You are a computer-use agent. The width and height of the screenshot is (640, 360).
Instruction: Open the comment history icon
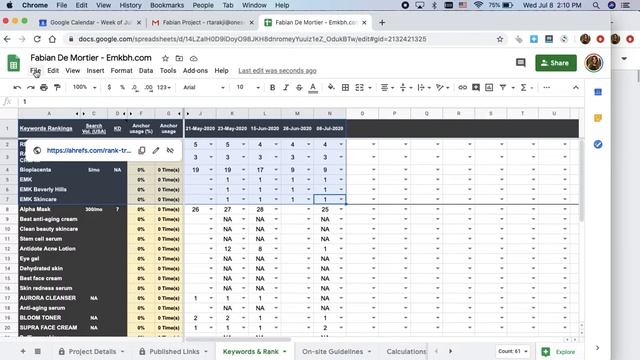[x=520, y=62]
